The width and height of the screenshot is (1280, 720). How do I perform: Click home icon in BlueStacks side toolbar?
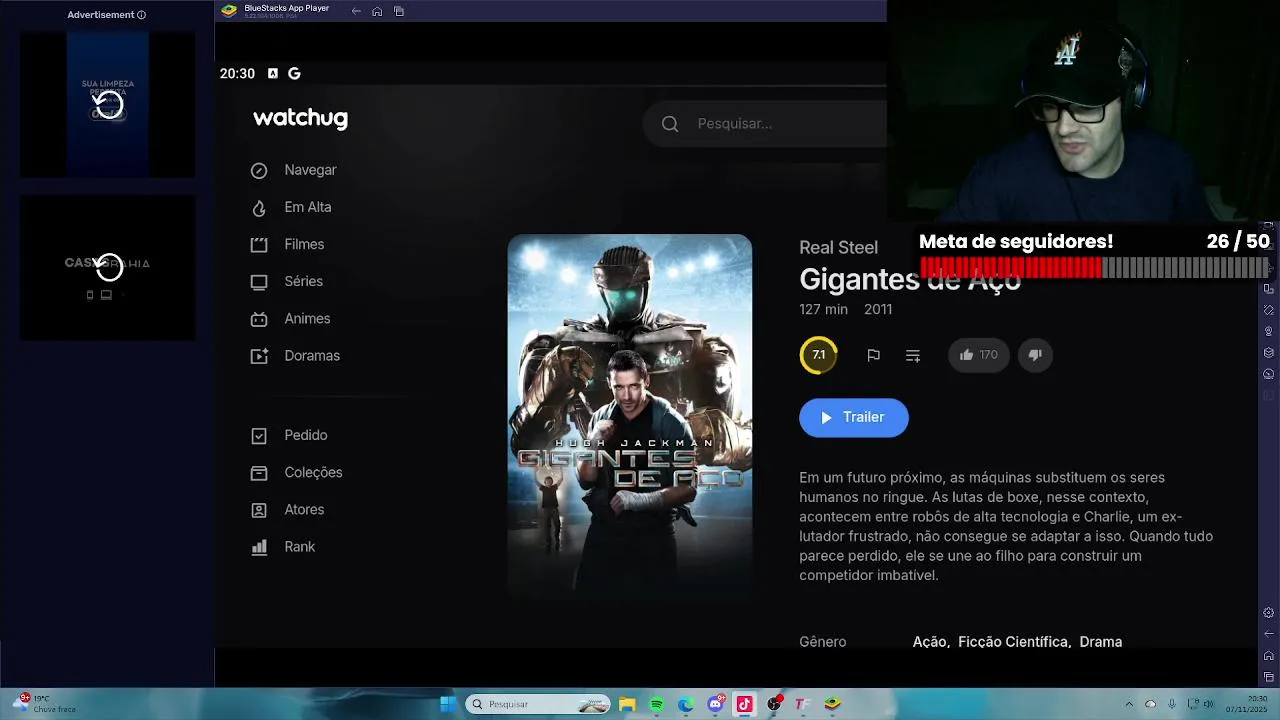click(x=1269, y=655)
